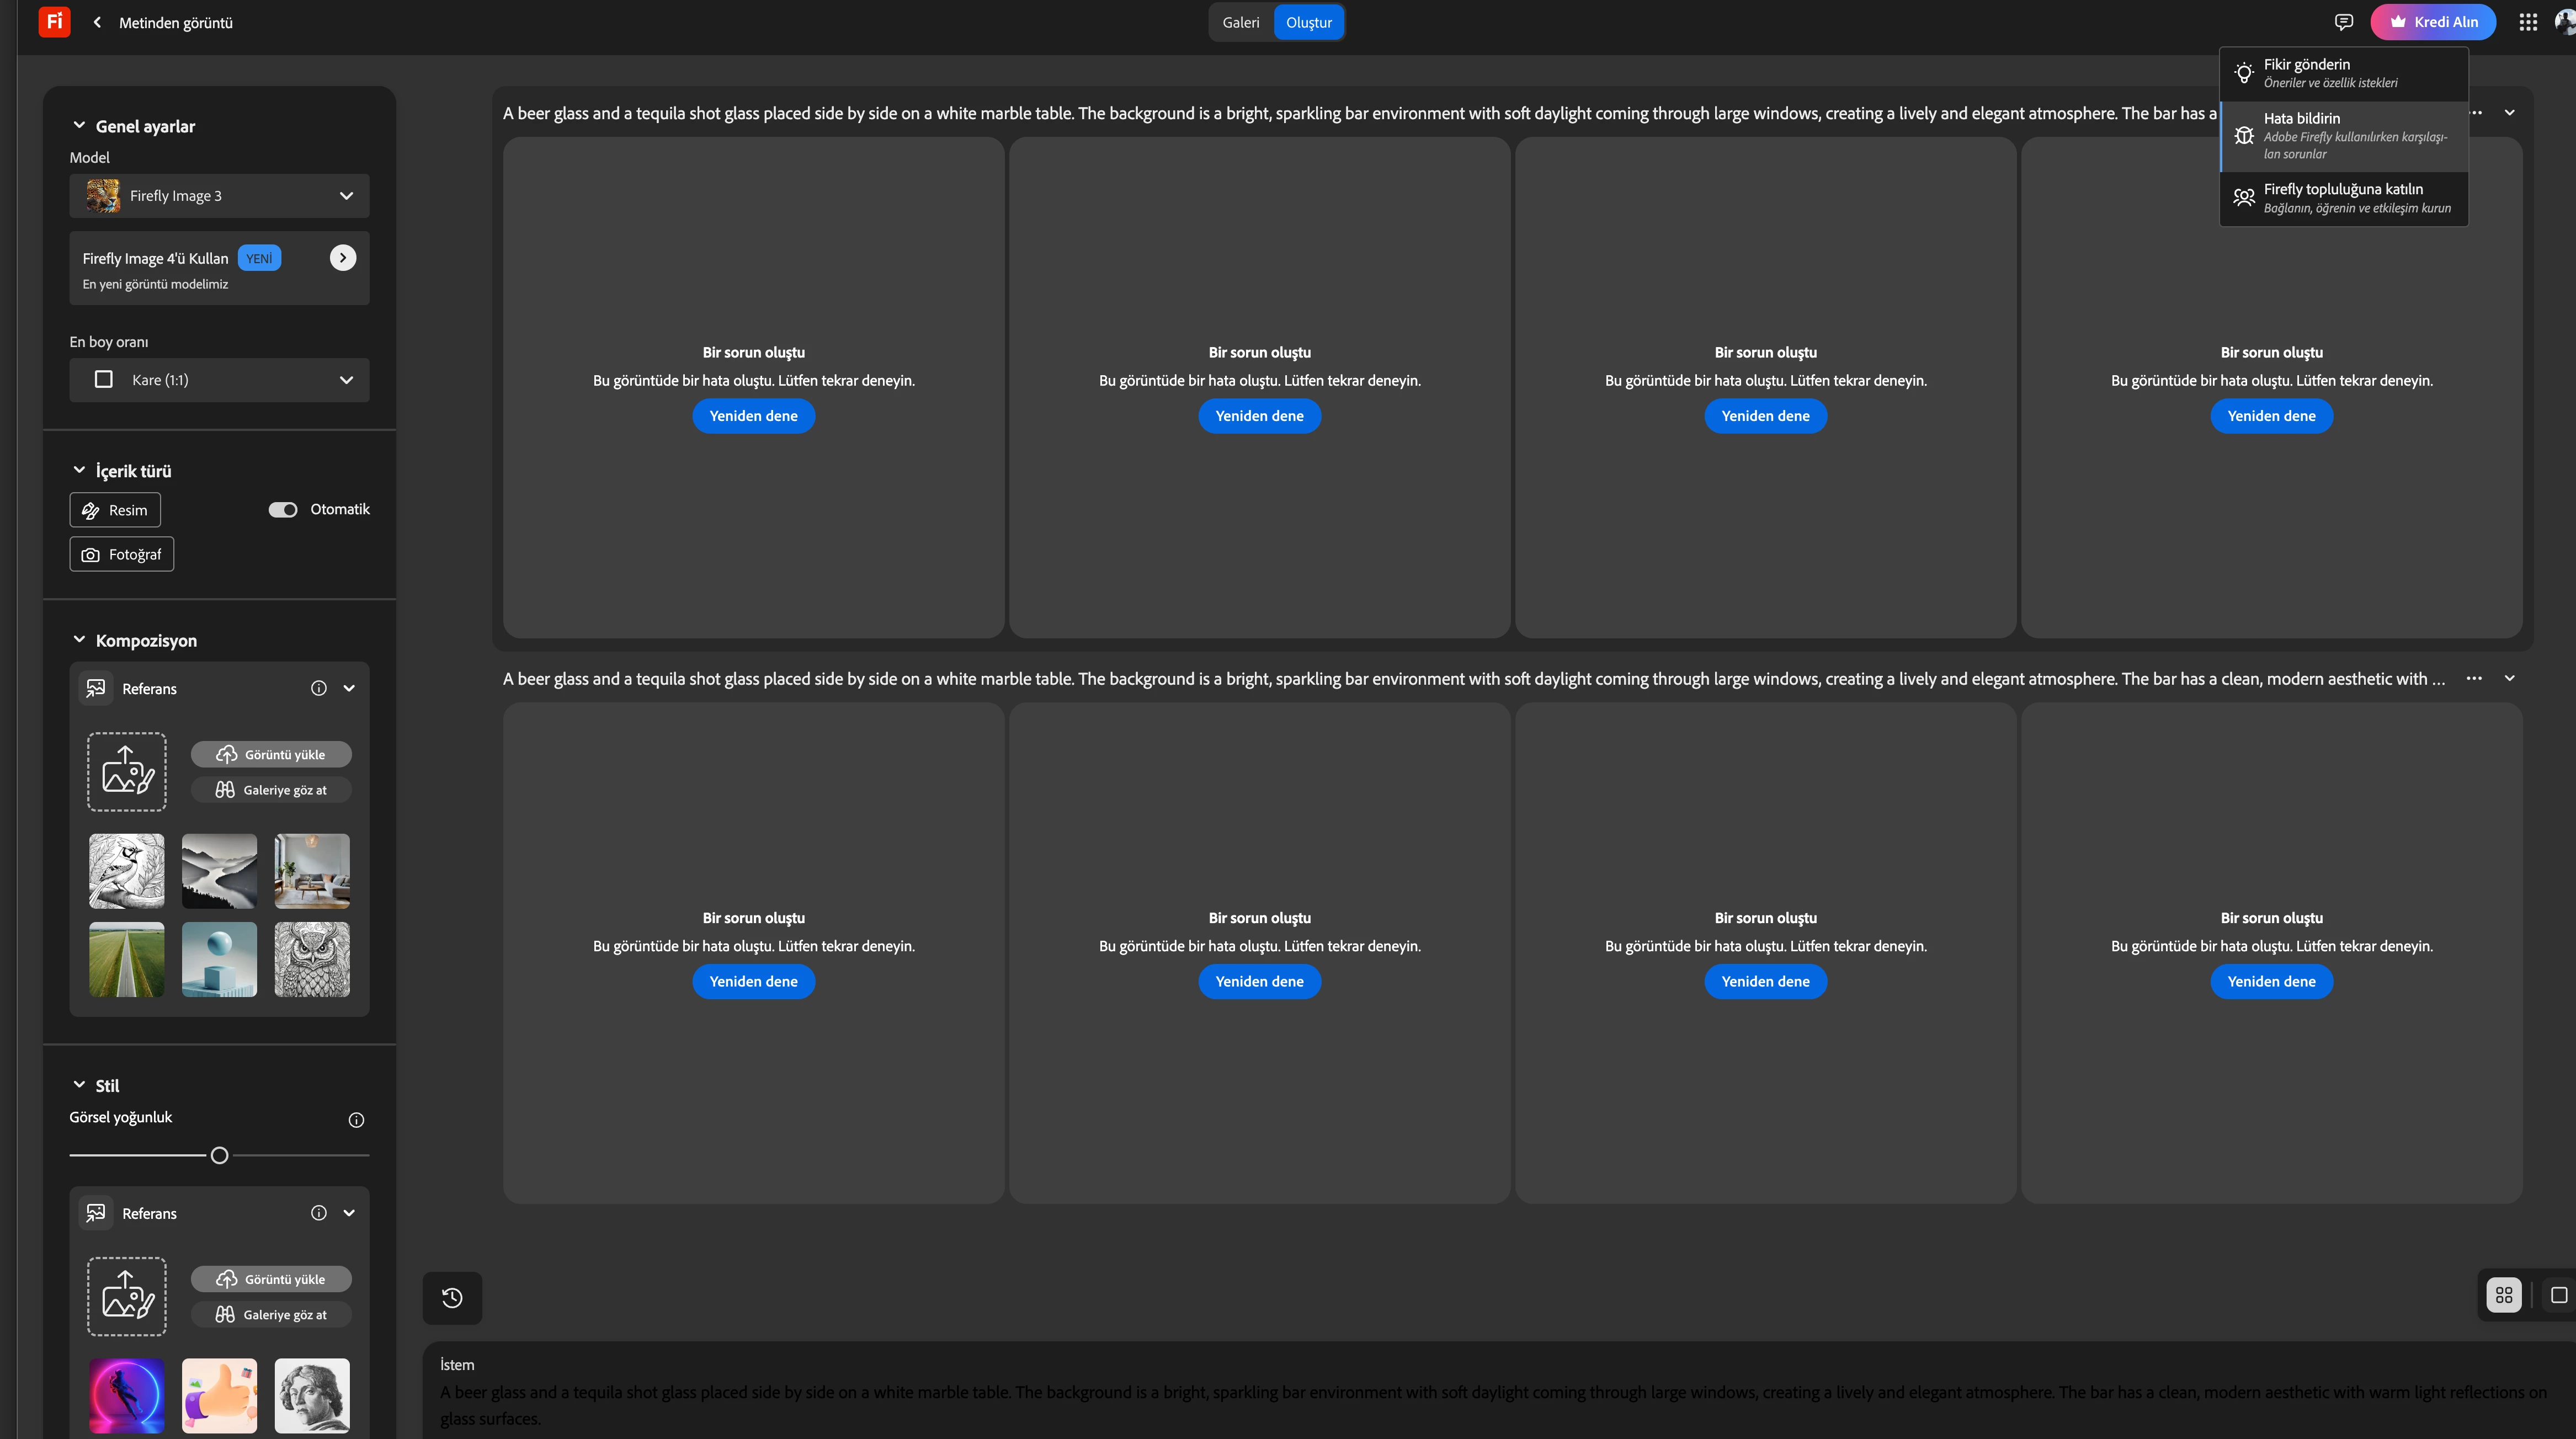The width and height of the screenshot is (2576, 1439).
Task: Click the Kredi Alın button
Action: click(2432, 22)
